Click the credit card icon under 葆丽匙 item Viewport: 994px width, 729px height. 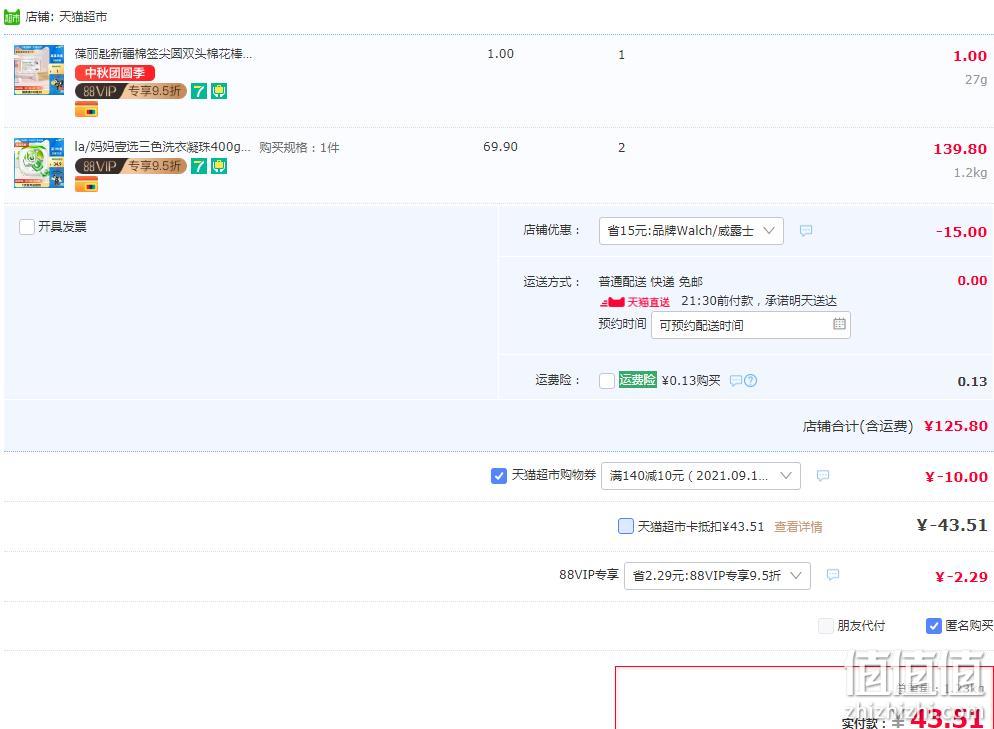coord(86,110)
